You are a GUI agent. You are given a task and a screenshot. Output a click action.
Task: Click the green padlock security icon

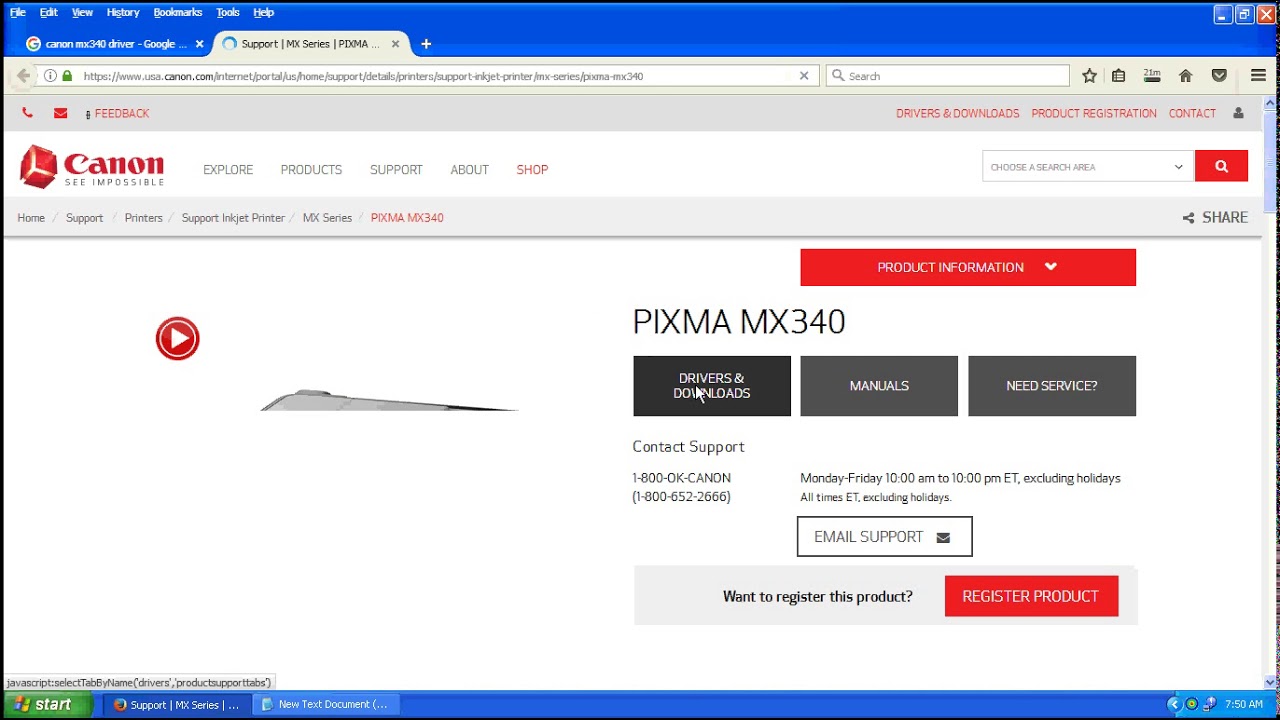click(x=67, y=76)
